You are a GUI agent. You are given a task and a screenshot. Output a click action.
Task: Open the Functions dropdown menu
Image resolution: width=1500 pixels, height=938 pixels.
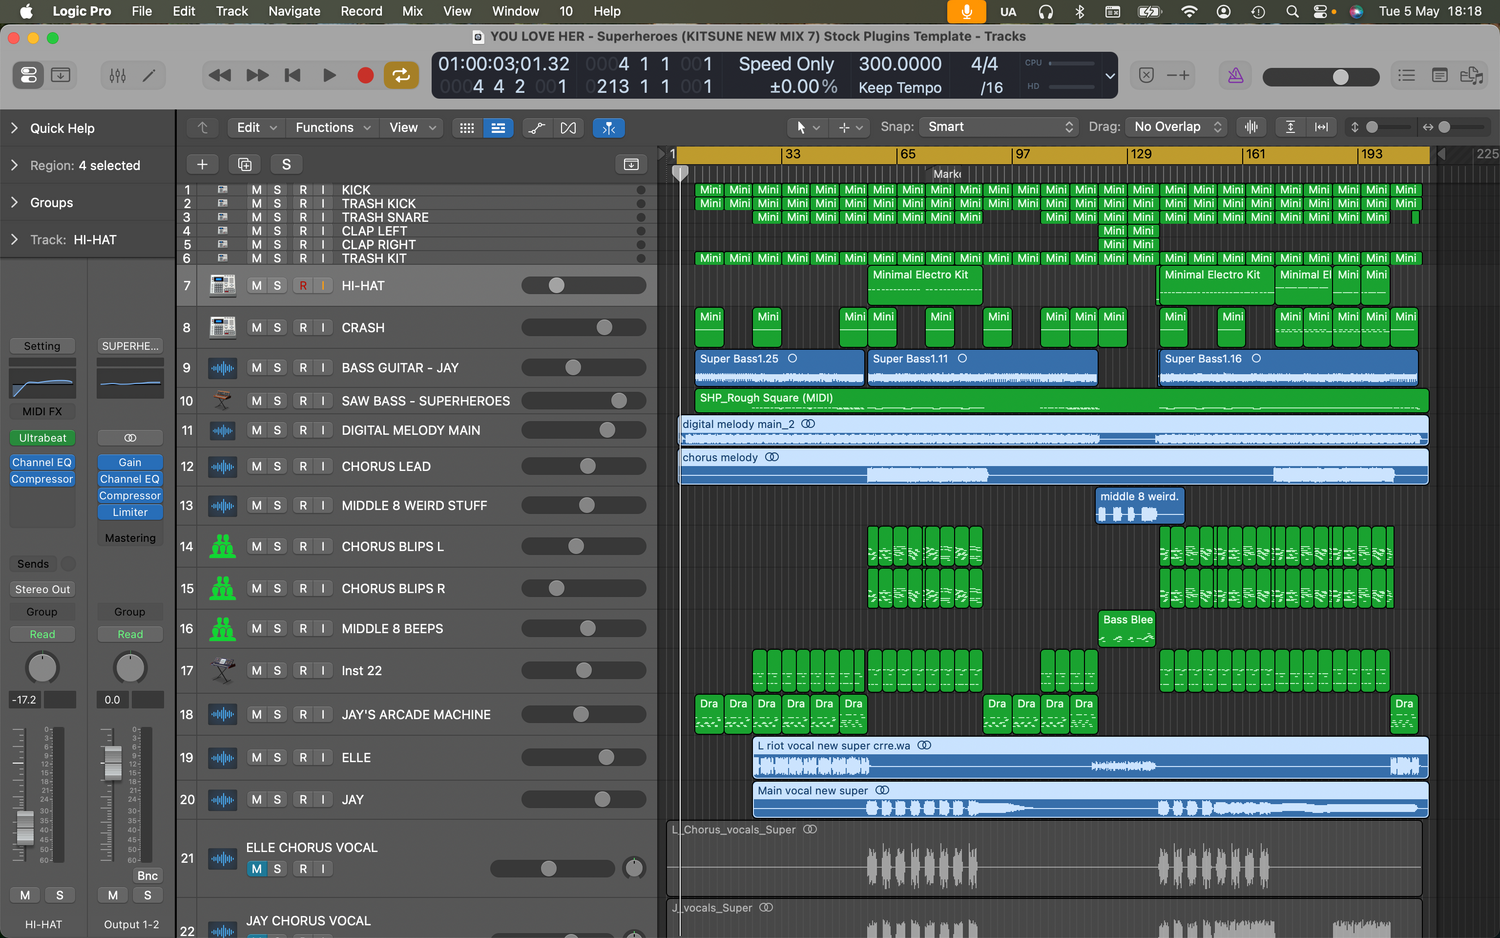pyautogui.click(x=333, y=128)
